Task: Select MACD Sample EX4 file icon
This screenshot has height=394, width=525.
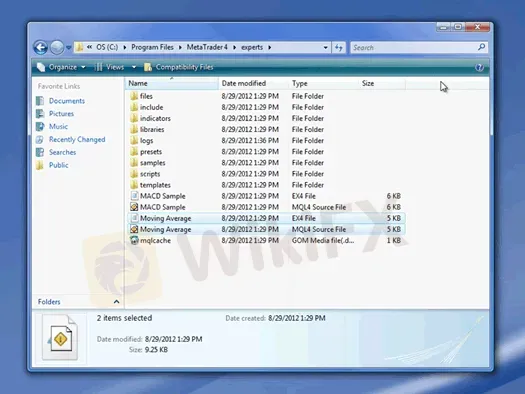Action: [x=134, y=196]
